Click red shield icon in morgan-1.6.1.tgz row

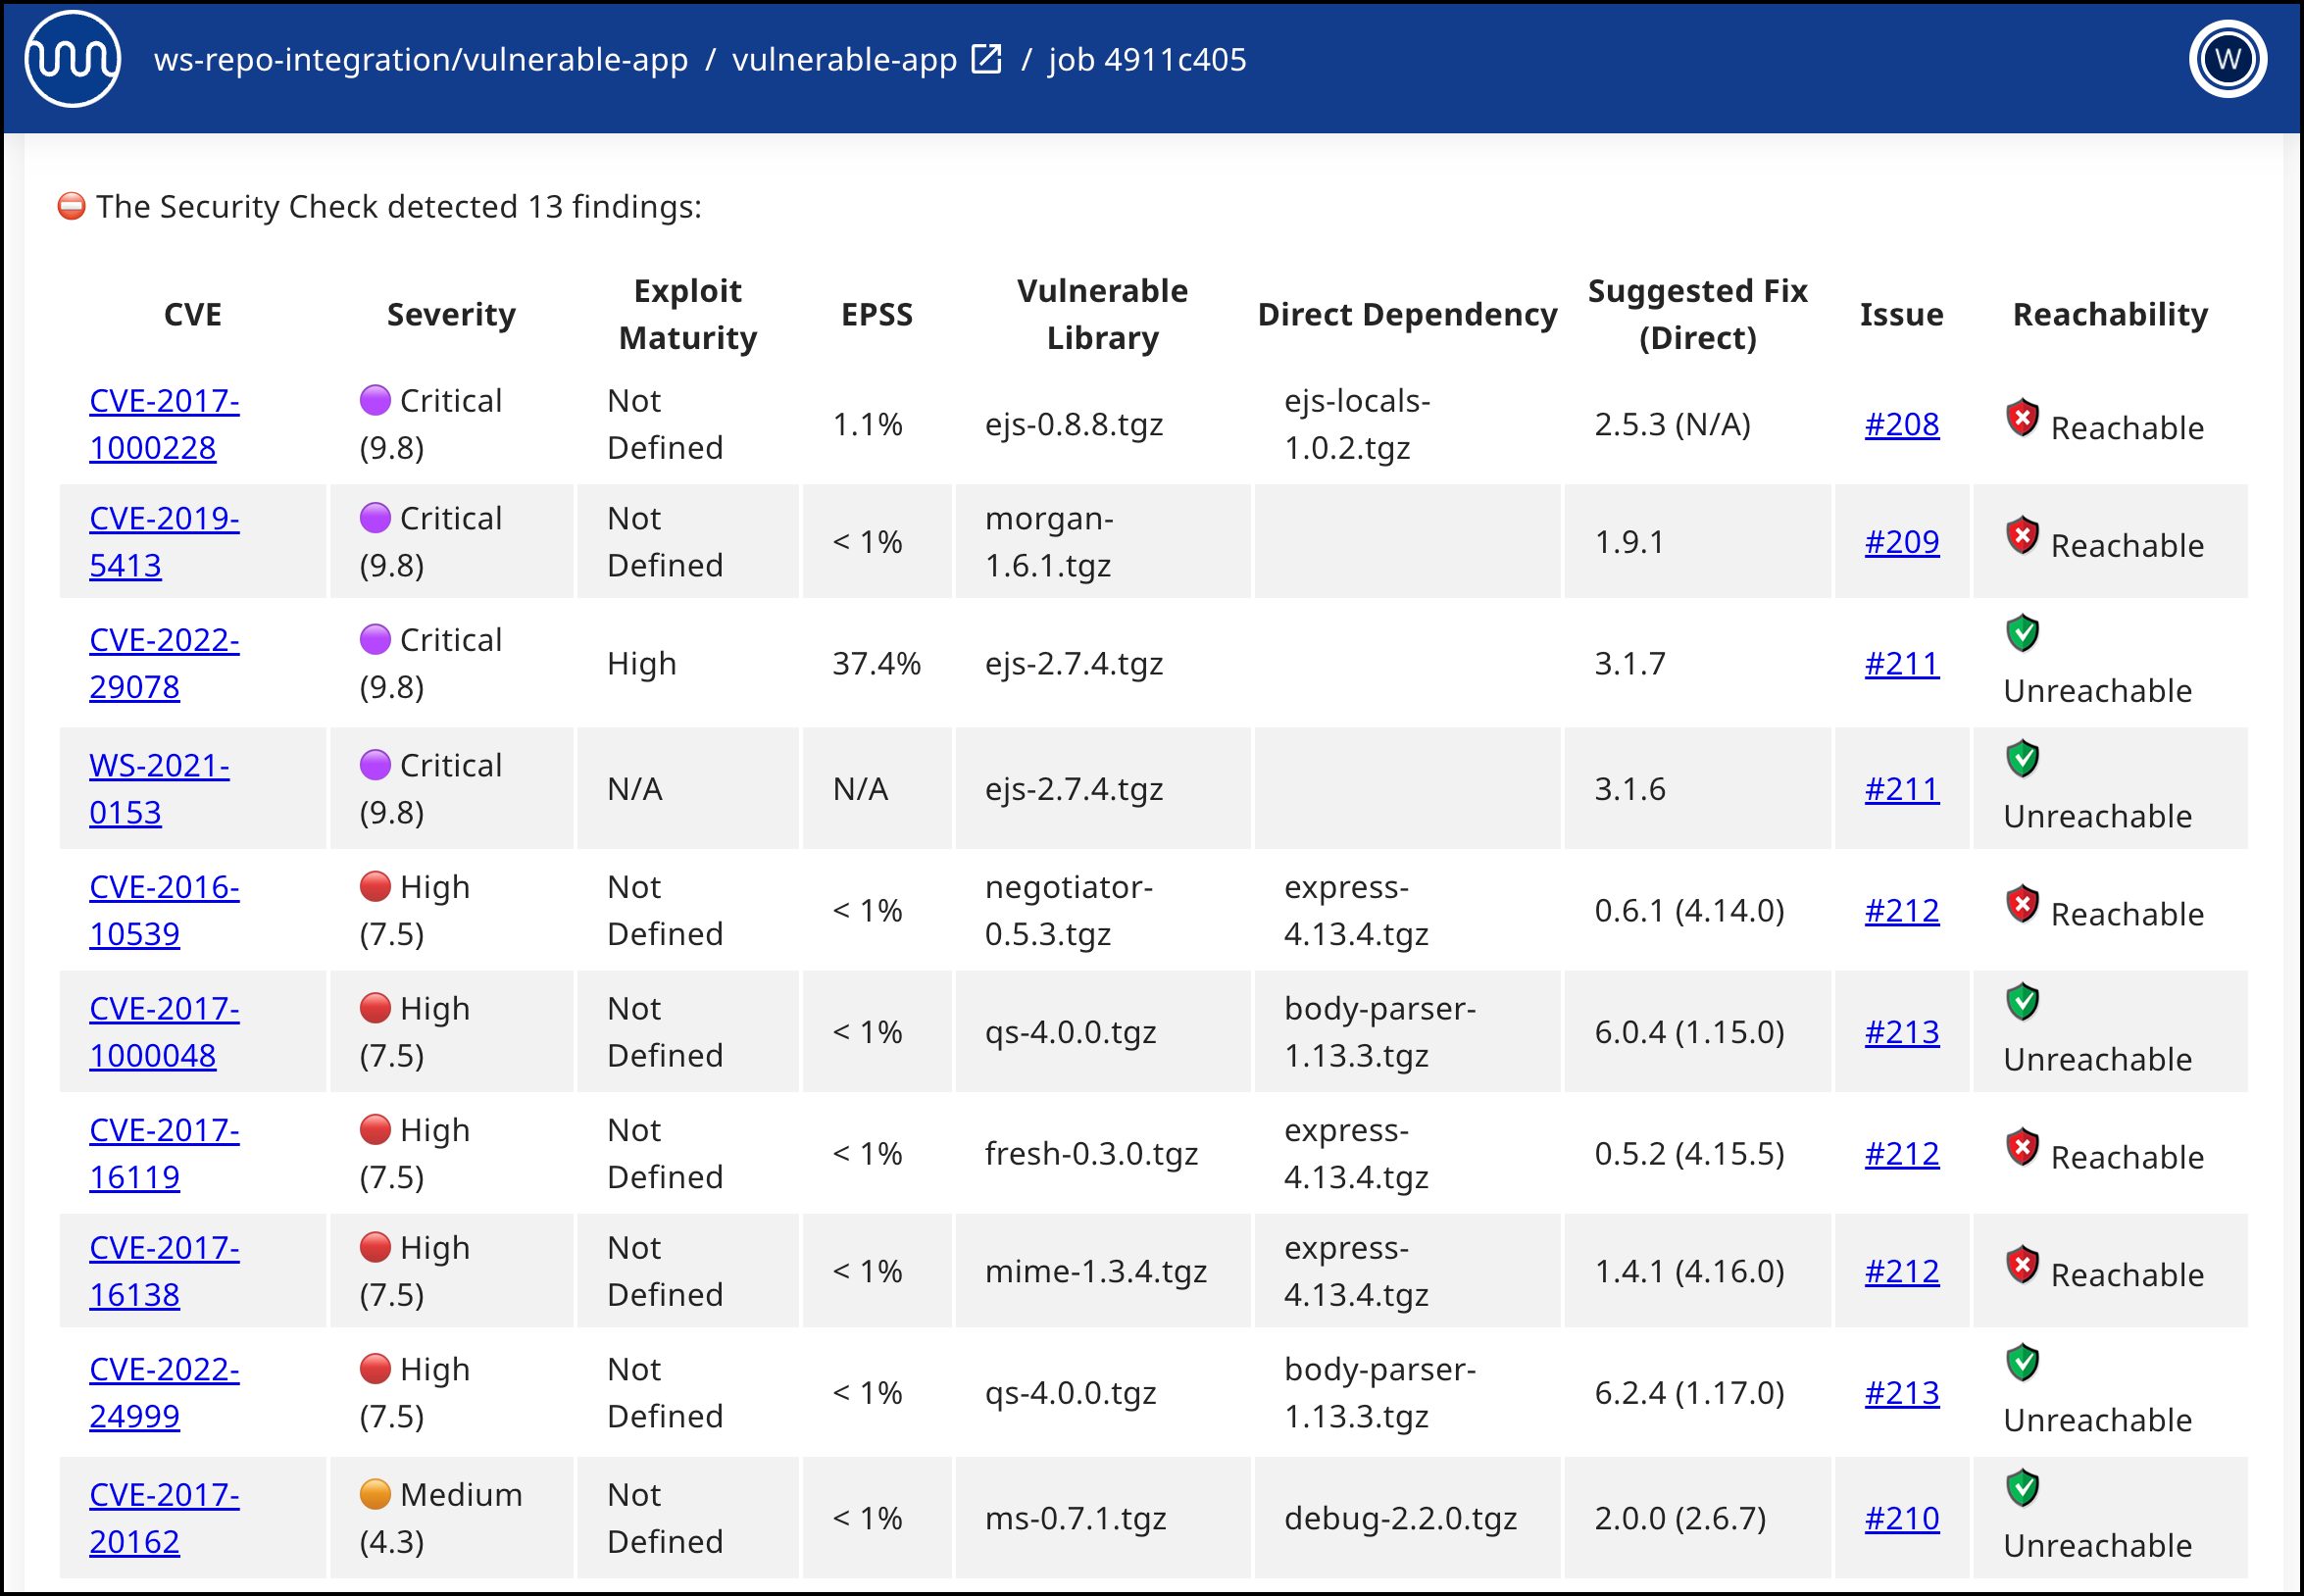point(2022,536)
